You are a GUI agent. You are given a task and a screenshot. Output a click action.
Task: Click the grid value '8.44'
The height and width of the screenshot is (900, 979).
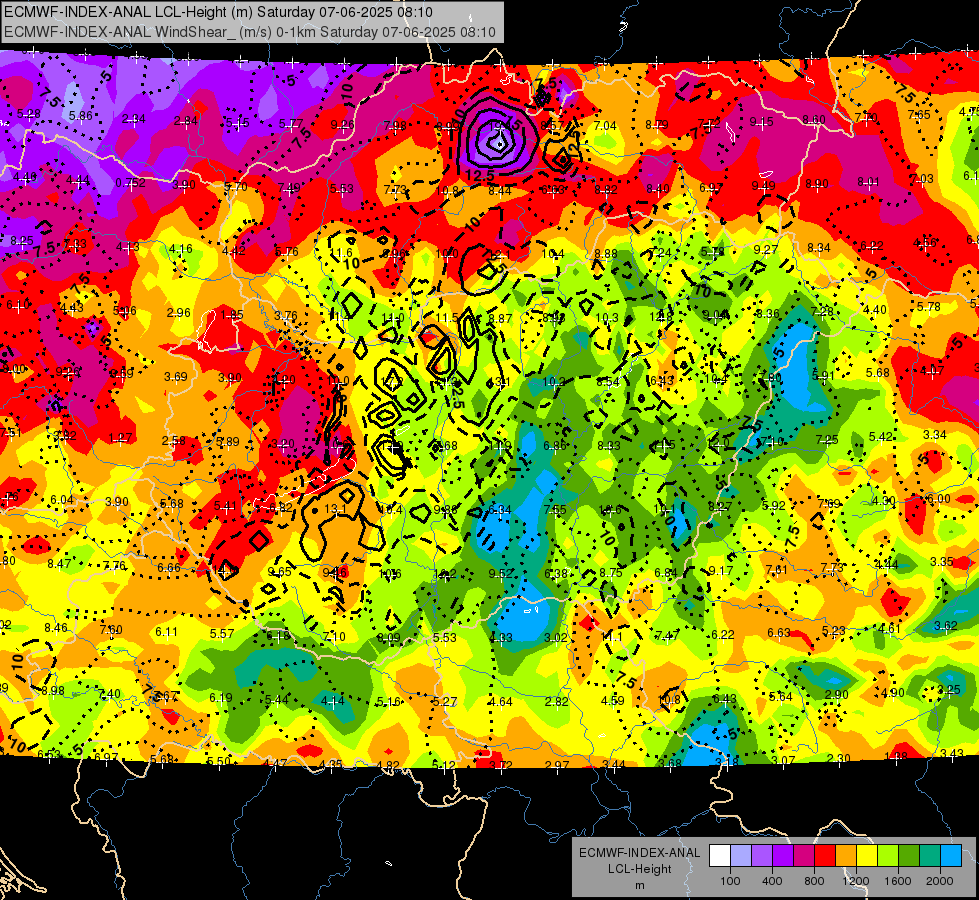click(x=500, y=190)
